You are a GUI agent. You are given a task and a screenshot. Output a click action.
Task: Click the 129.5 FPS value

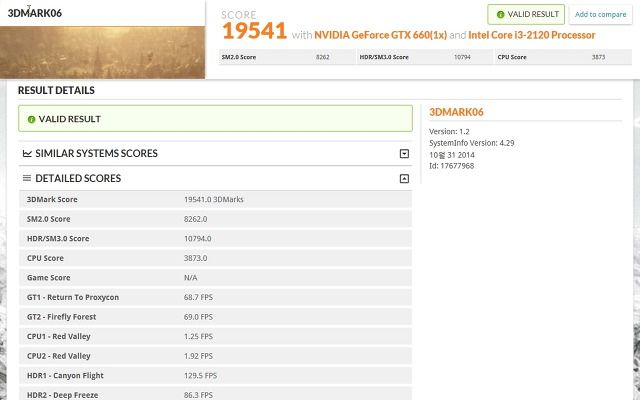pyautogui.click(x=200, y=376)
